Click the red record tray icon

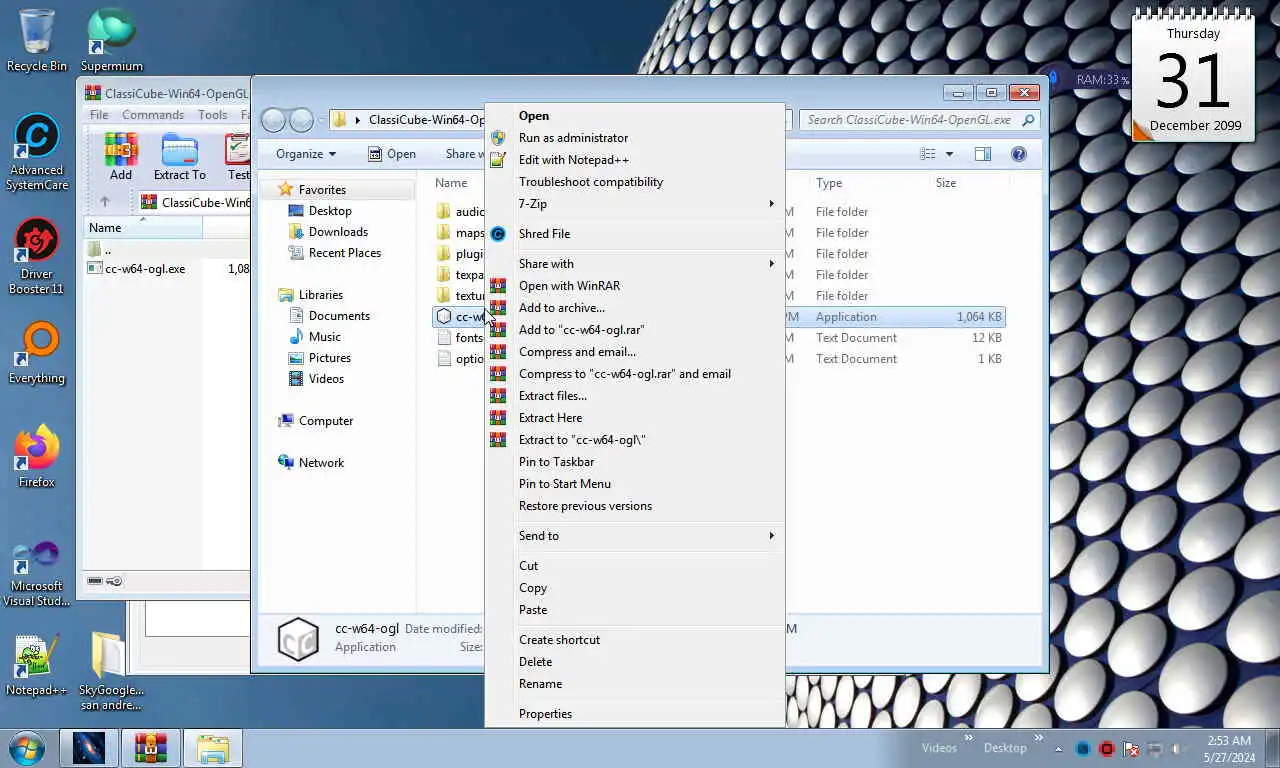tap(1107, 748)
